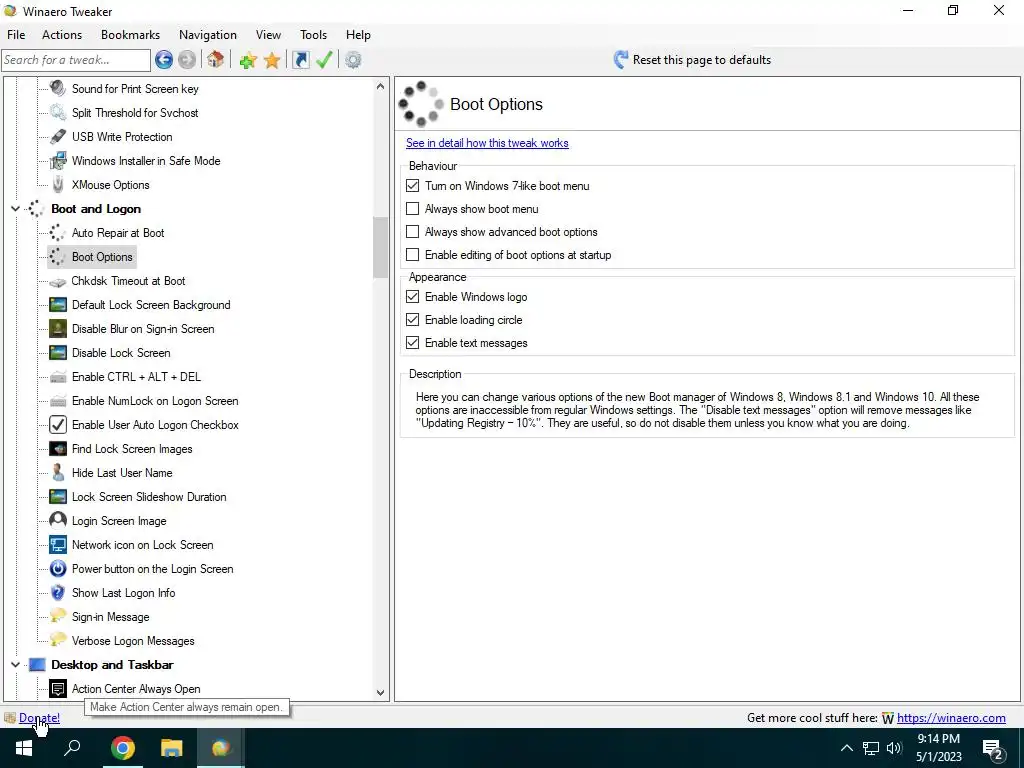Screen dimensions: 1024x768
Task: Select Login Screen Image user icon
Action: (58, 520)
